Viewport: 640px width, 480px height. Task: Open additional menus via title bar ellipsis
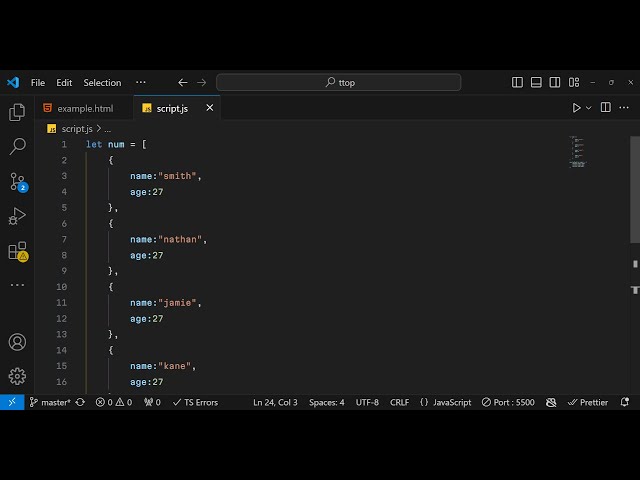[140, 83]
